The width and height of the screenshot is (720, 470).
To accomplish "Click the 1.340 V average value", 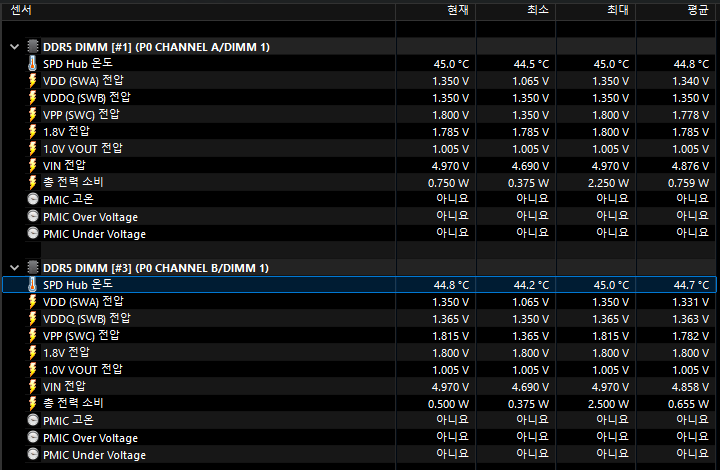I will (x=691, y=81).
